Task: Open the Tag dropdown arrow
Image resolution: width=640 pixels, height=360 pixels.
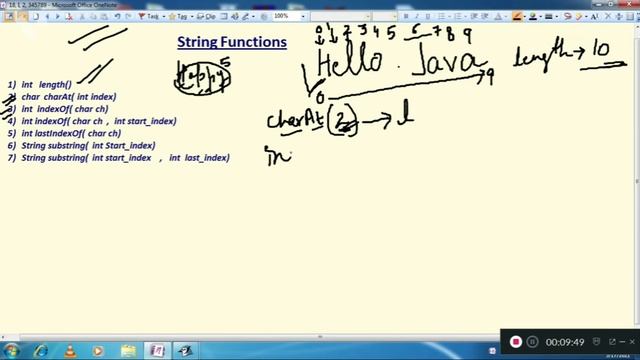Action: 192,17
